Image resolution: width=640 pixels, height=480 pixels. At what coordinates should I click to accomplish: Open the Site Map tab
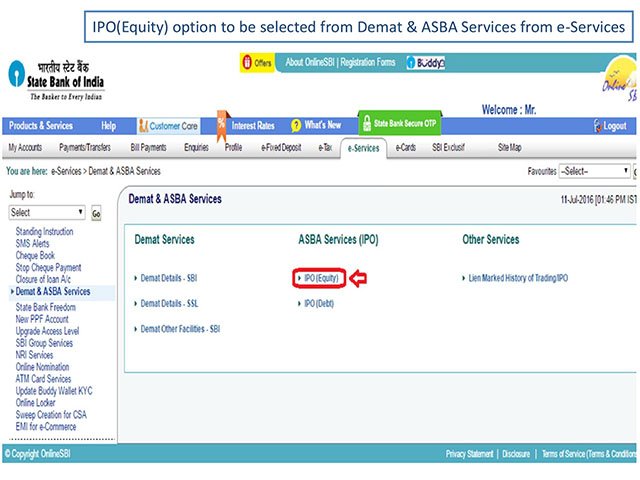point(509,147)
